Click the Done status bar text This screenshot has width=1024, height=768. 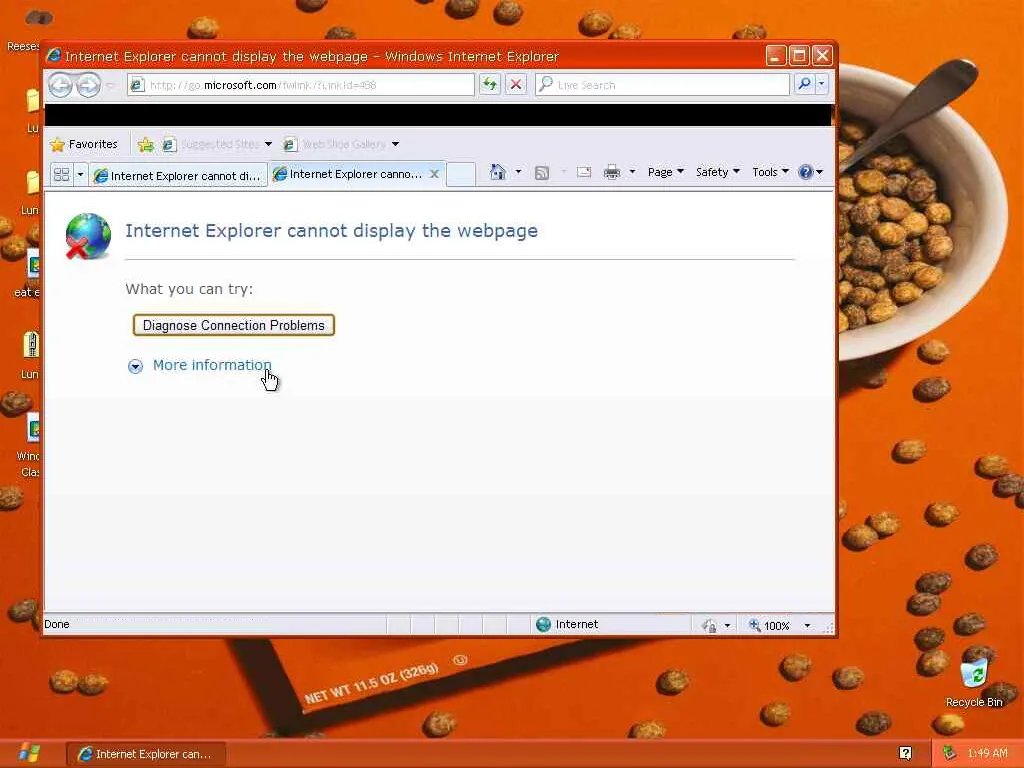tap(57, 624)
